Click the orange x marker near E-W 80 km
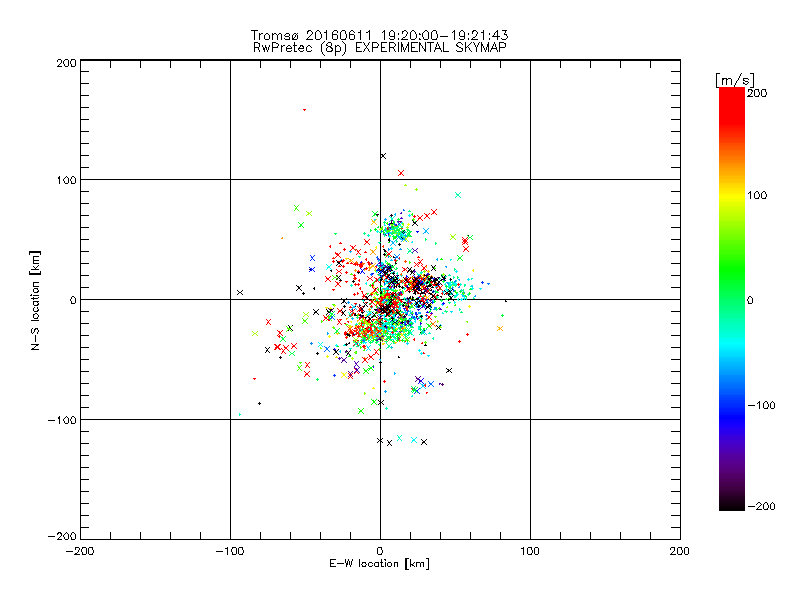The width and height of the screenshot is (800, 600). pyautogui.click(x=500, y=329)
